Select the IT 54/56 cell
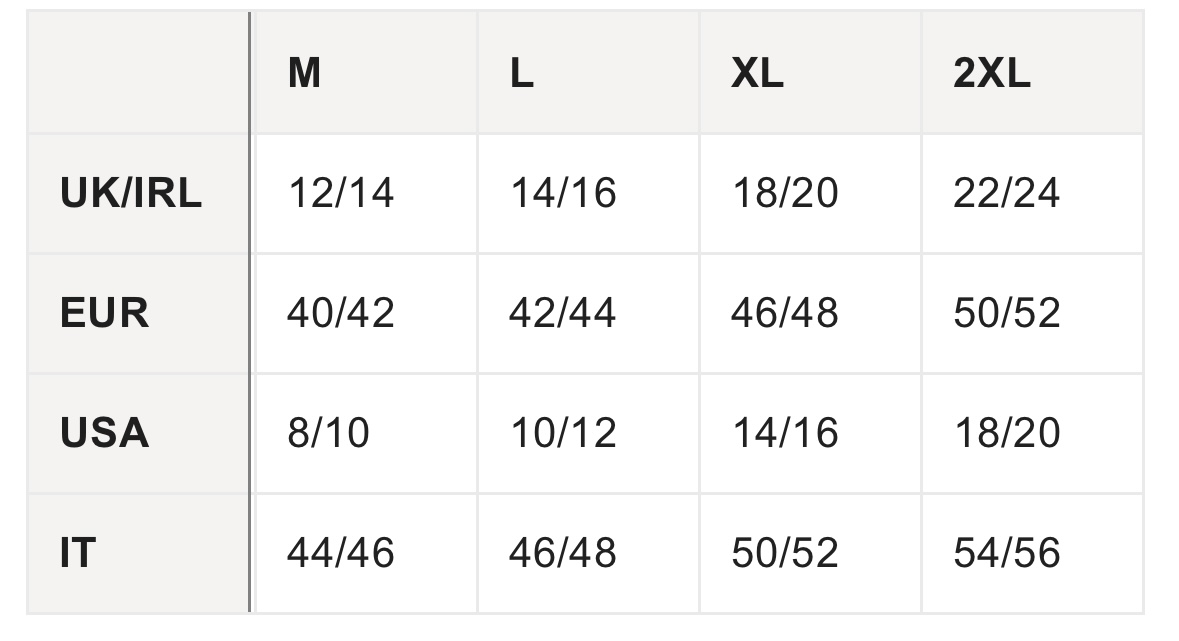The width and height of the screenshot is (1179, 641). click(1032, 553)
